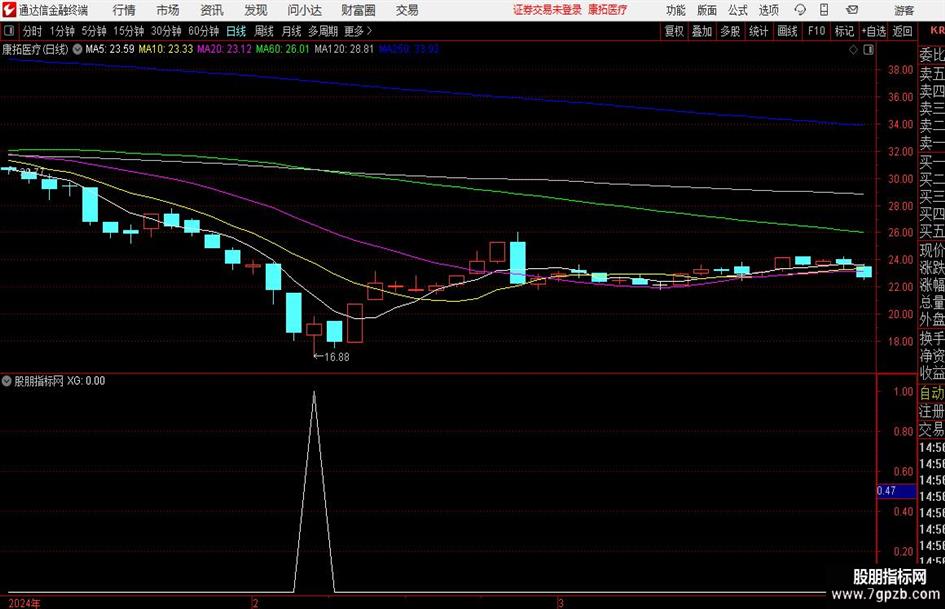Click the MA5: 23.59 indicator value
Image resolution: width=945 pixels, height=609 pixels.
point(110,49)
